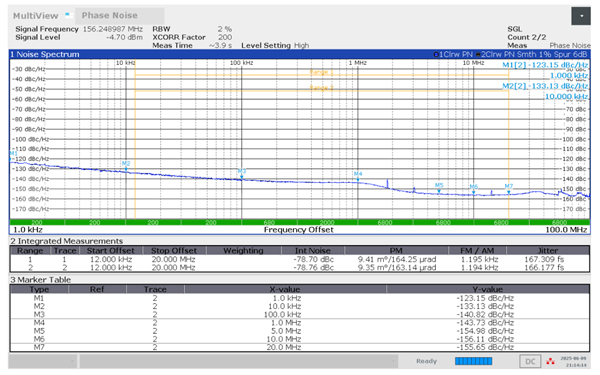Click the Int Noise column header
Viewport: 600px width, 375px height.
313,251
